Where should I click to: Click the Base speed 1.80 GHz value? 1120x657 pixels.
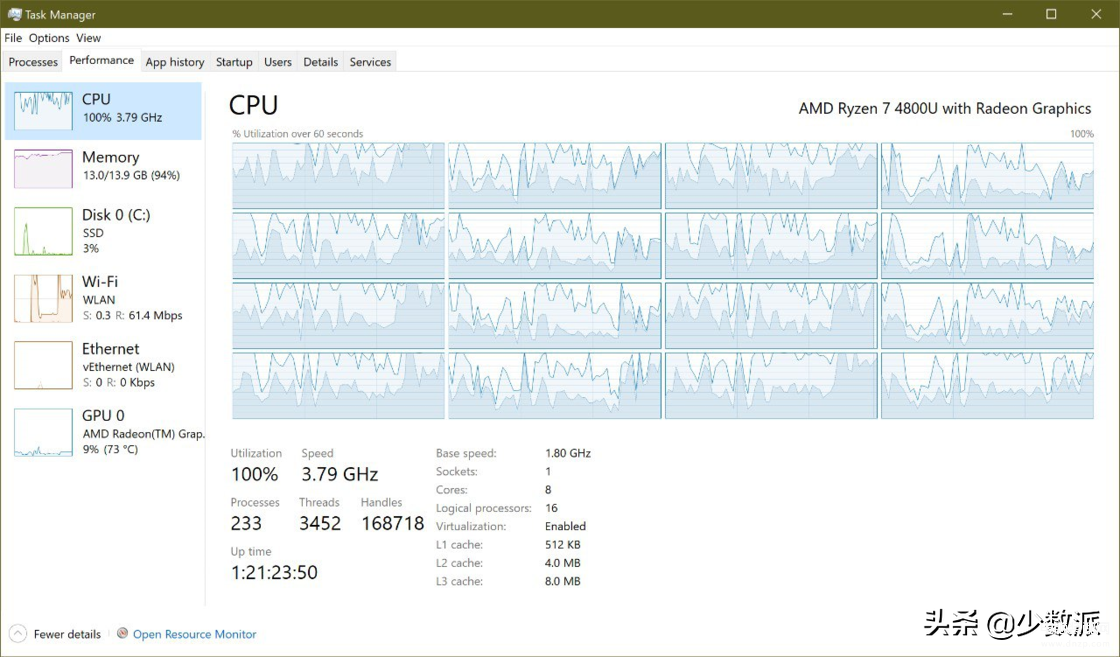tap(568, 453)
